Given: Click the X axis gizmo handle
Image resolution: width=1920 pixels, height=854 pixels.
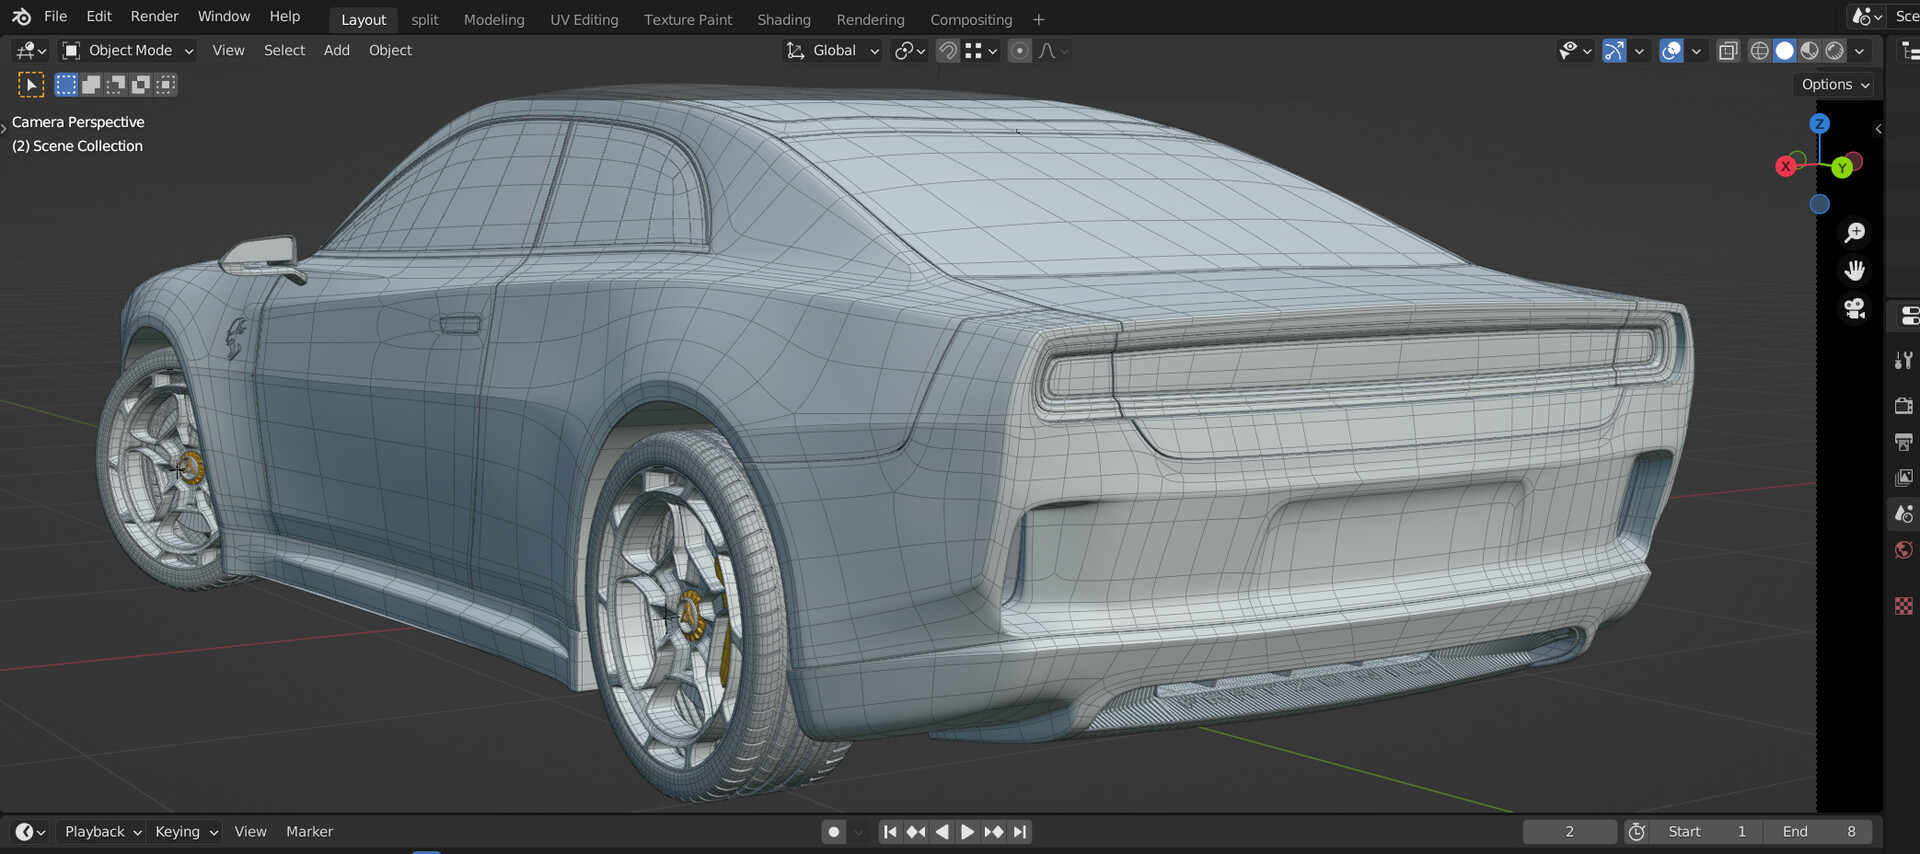Looking at the screenshot, I should [1786, 166].
